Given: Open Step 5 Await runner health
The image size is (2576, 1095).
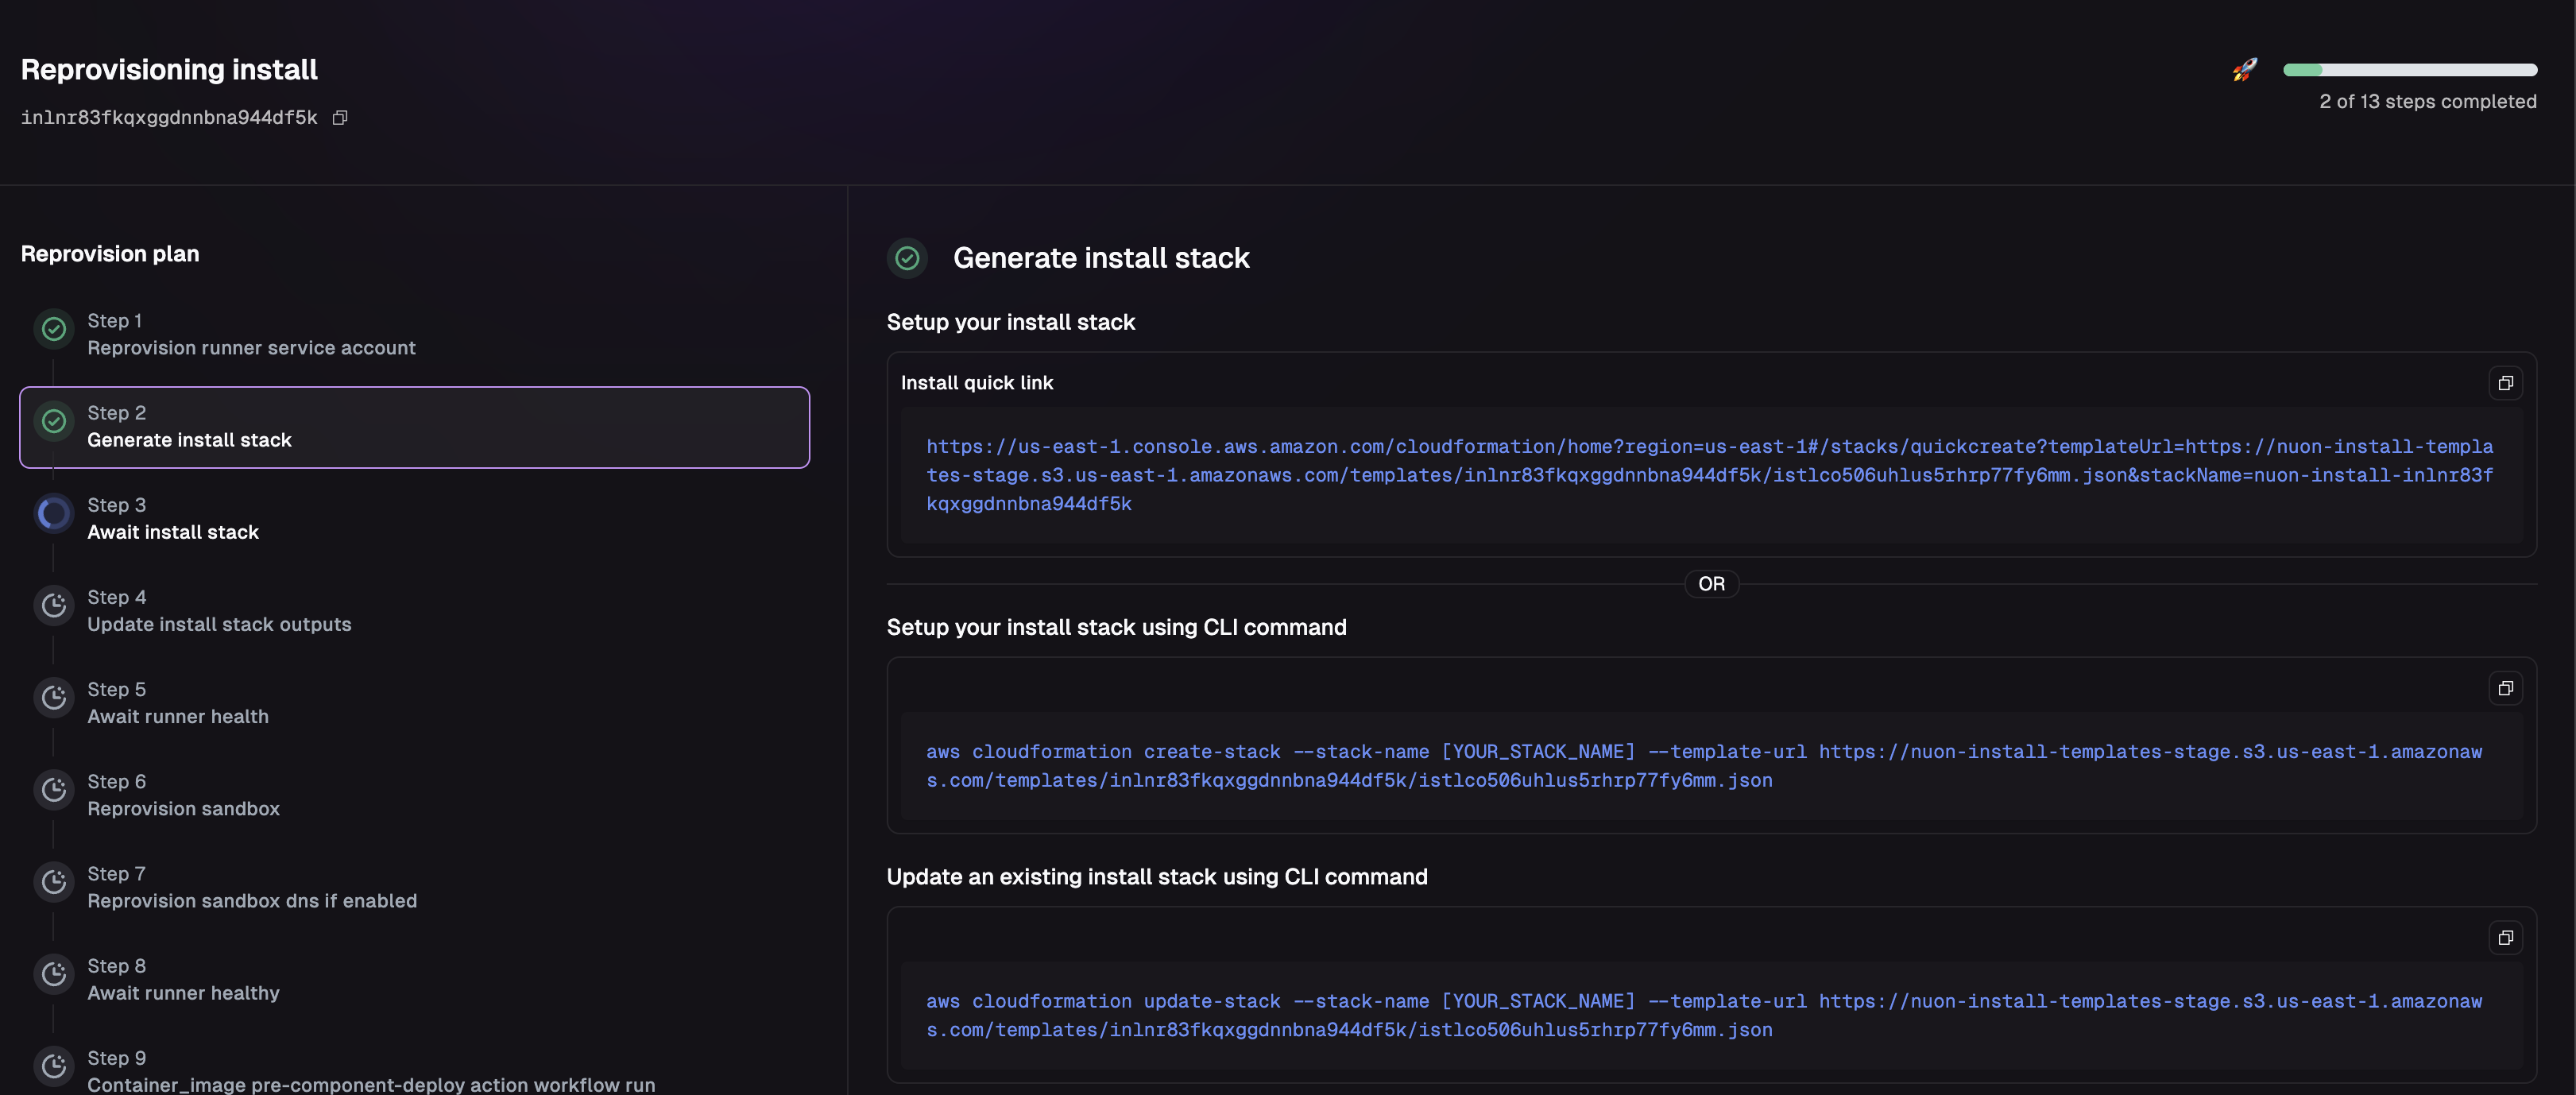Looking at the screenshot, I should tap(414, 703).
